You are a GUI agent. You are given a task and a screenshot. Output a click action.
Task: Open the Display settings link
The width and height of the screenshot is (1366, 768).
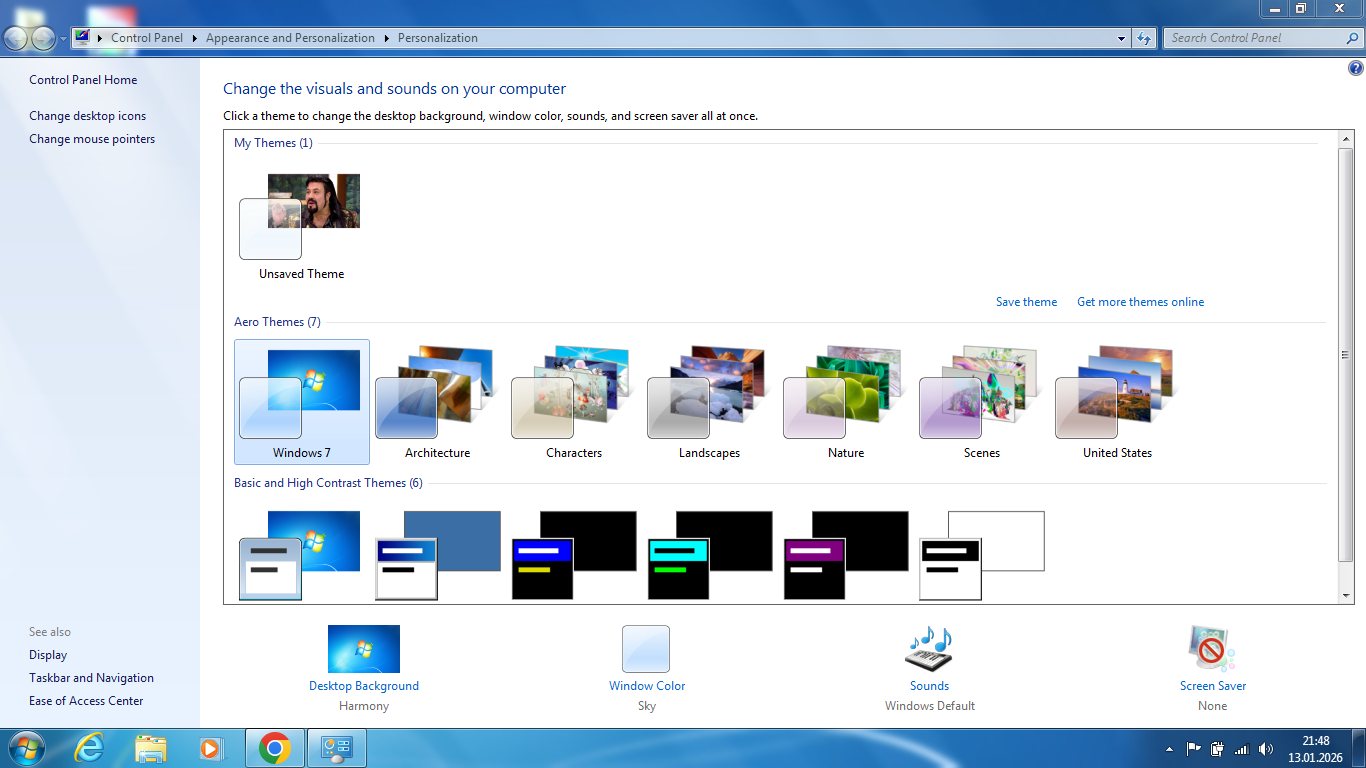click(48, 655)
